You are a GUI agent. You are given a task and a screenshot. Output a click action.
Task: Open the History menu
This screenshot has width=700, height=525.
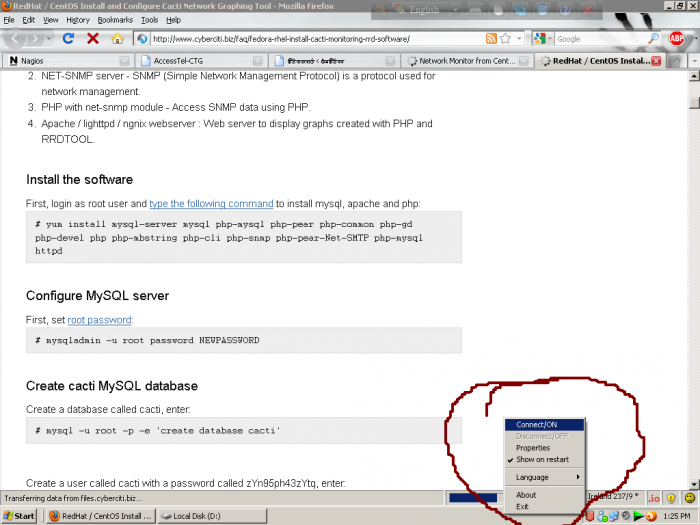[78, 20]
